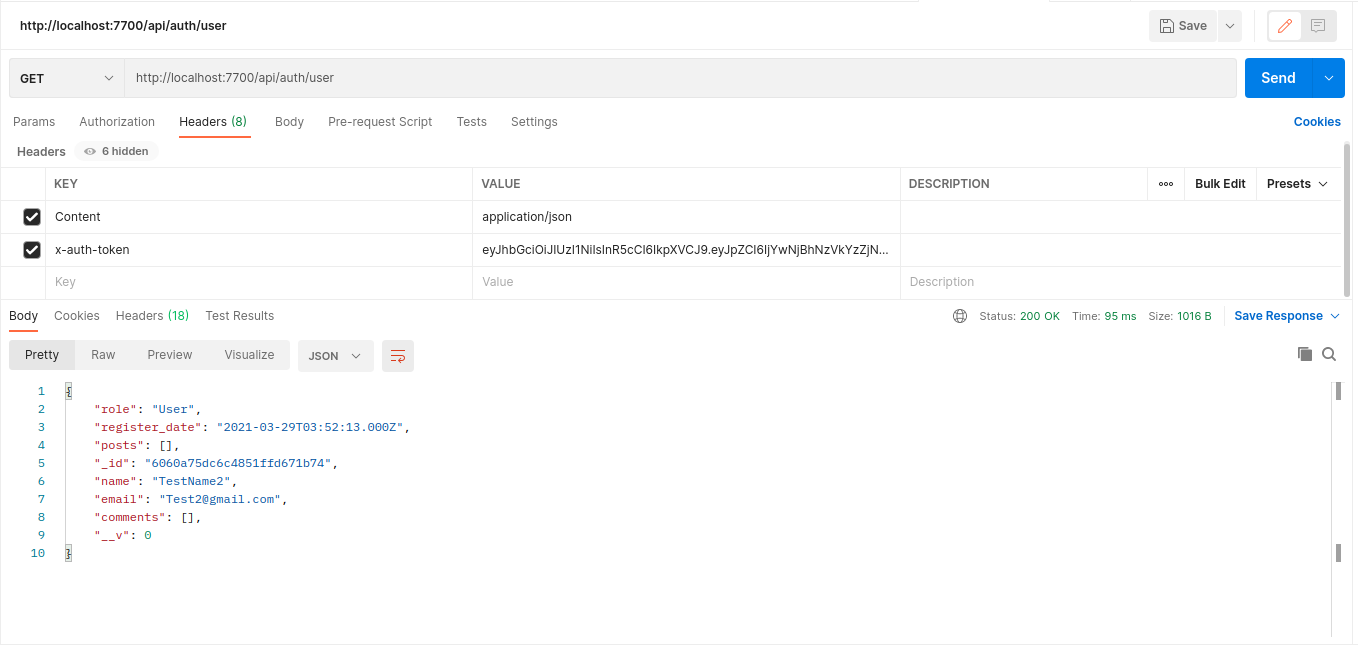Select the Preview view mode
The height and width of the screenshot is (648, 1358).
[170, 355]
